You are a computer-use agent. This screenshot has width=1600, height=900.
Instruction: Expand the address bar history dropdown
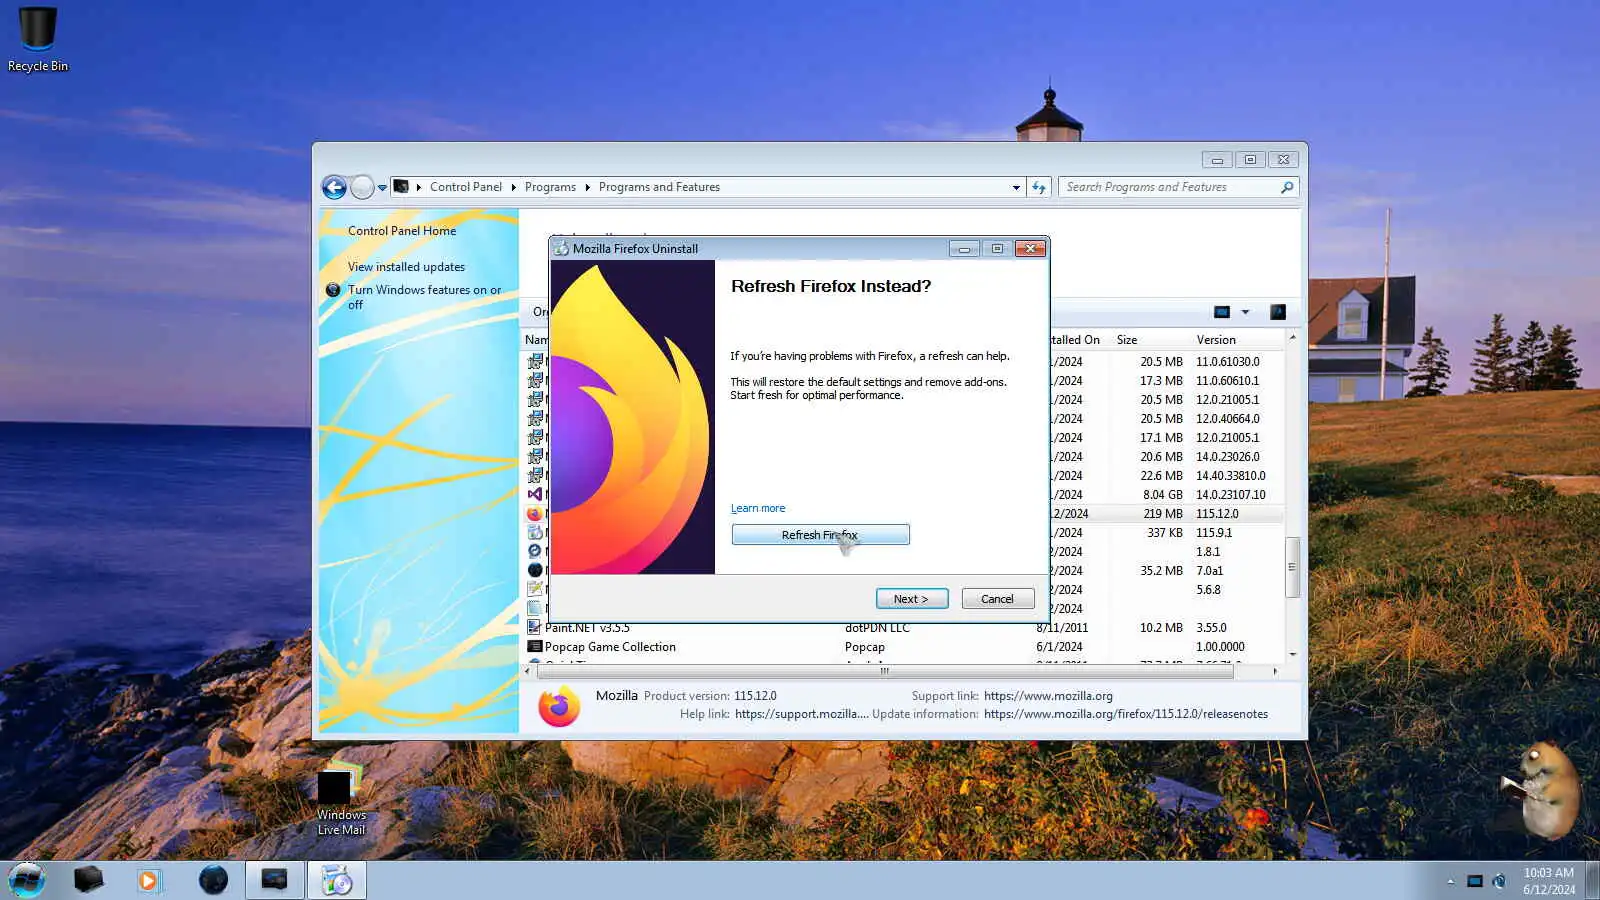[1016, 187]
